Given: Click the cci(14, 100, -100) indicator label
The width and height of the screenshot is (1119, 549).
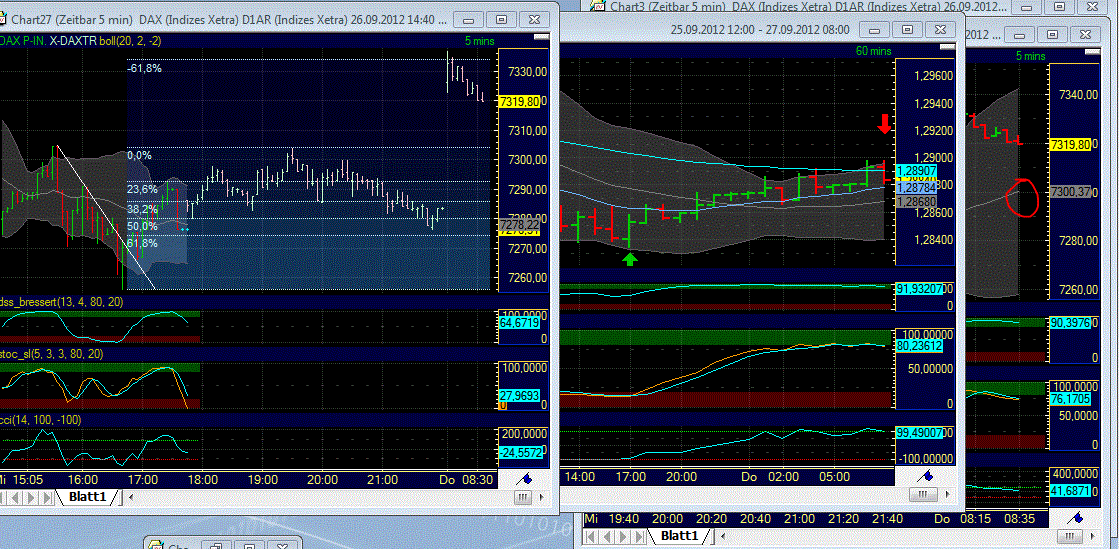Looking at the screenshot, I should click(41, 420).
